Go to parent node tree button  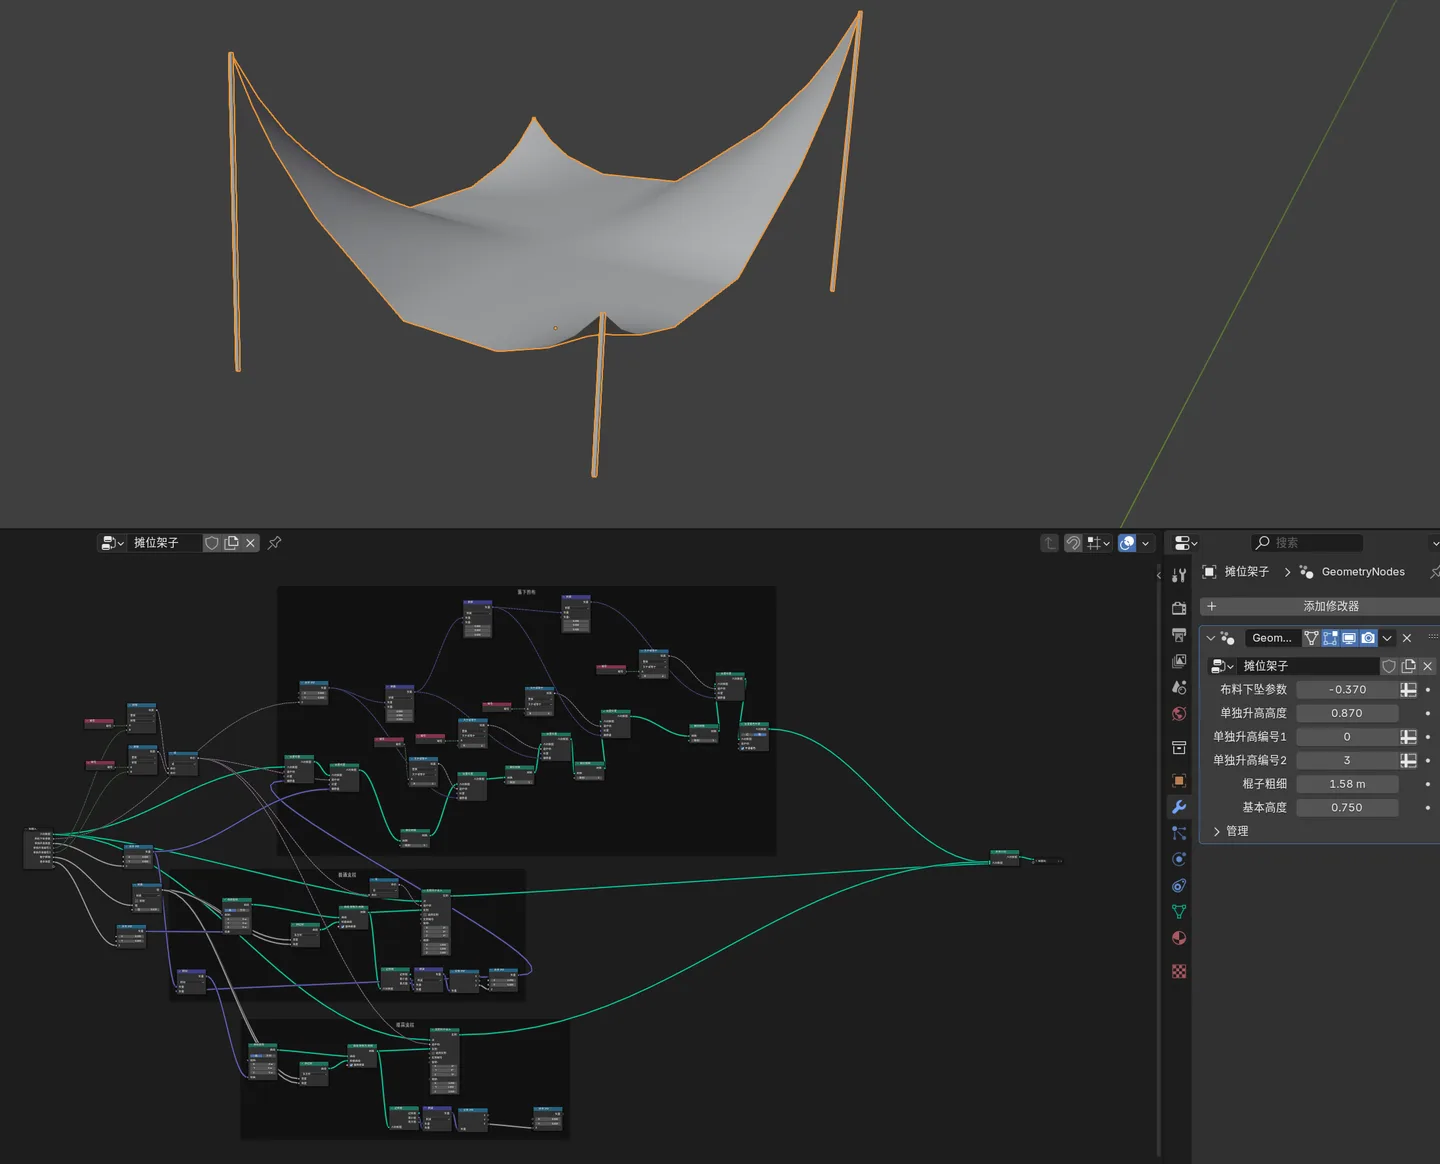coord(1049,543)
